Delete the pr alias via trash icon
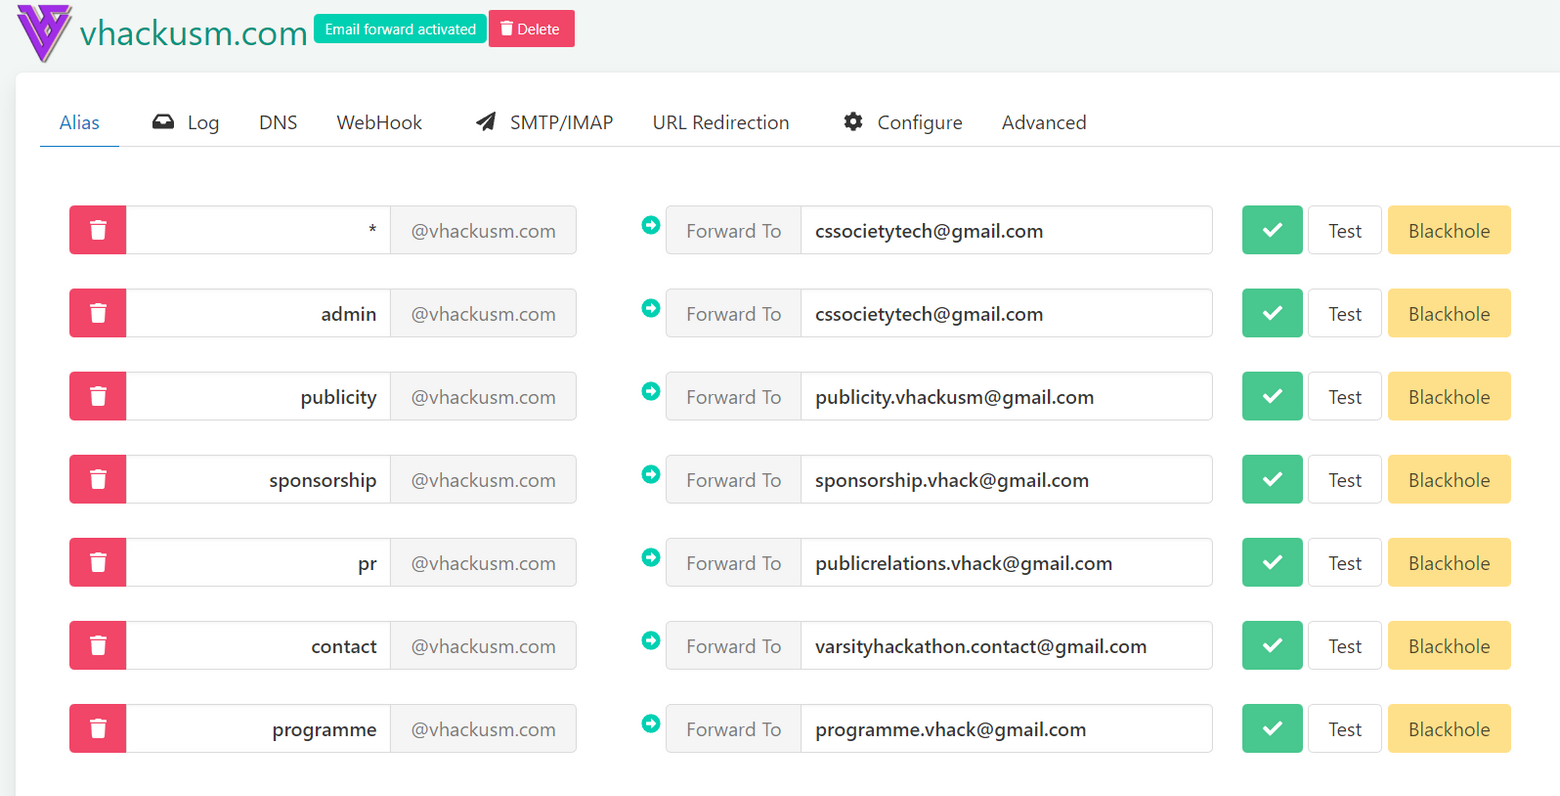 coord(98,563)
